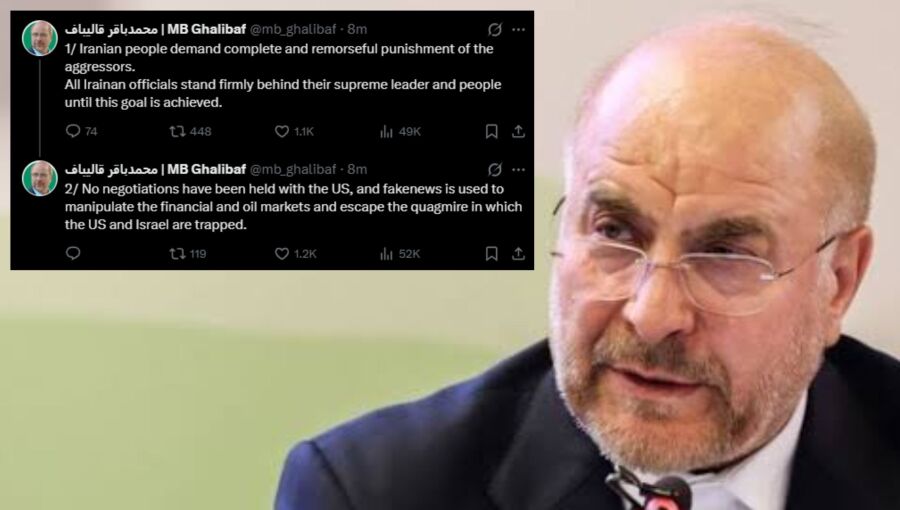View analytics showing 49K views

[x=400, y=132]
